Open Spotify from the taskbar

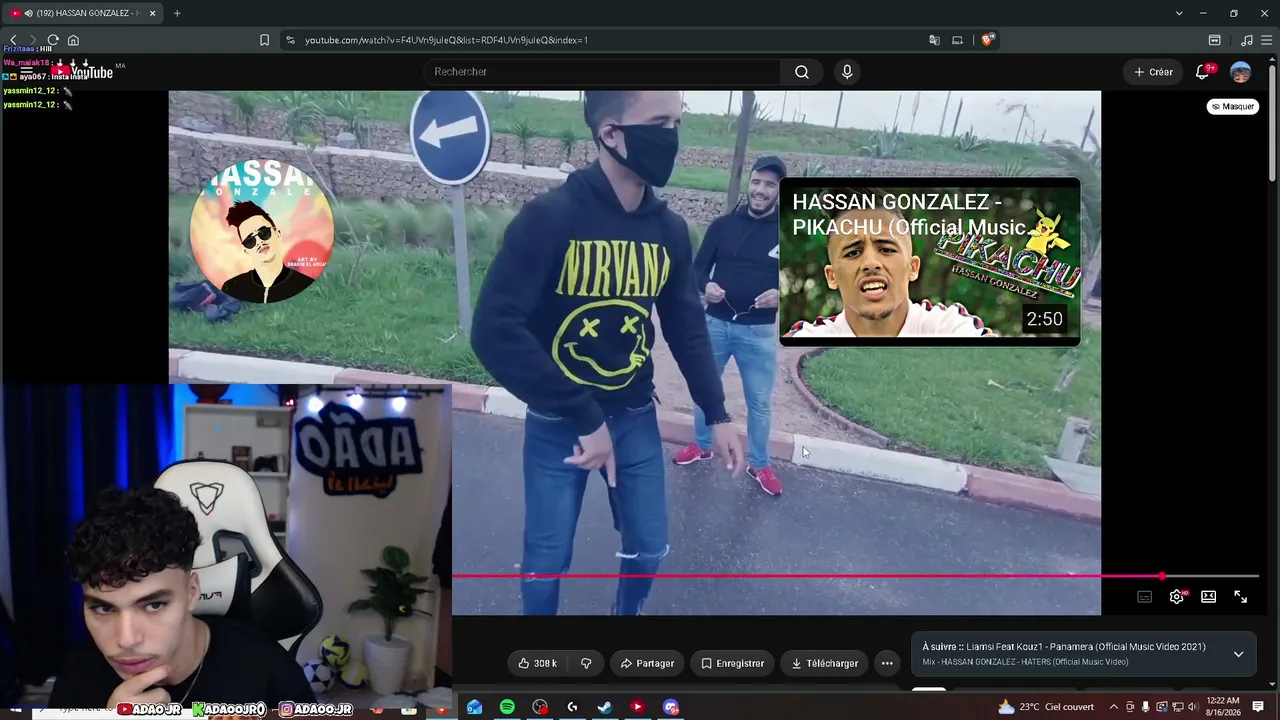pos(507,707)
